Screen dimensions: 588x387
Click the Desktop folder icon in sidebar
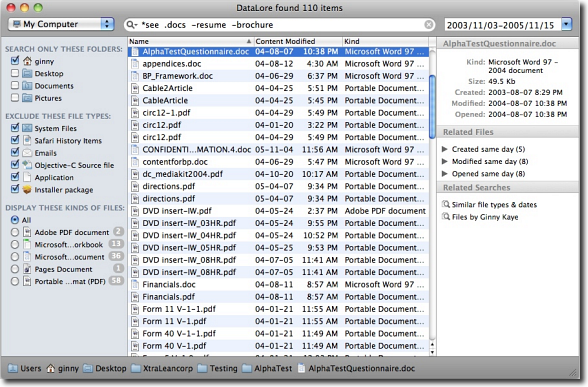(x=27, y=73)
